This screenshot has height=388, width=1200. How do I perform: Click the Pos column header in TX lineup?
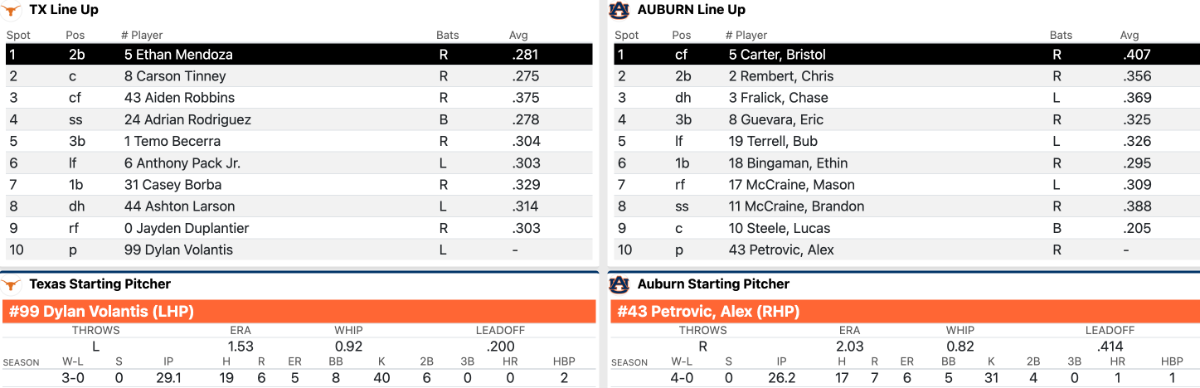75,35
